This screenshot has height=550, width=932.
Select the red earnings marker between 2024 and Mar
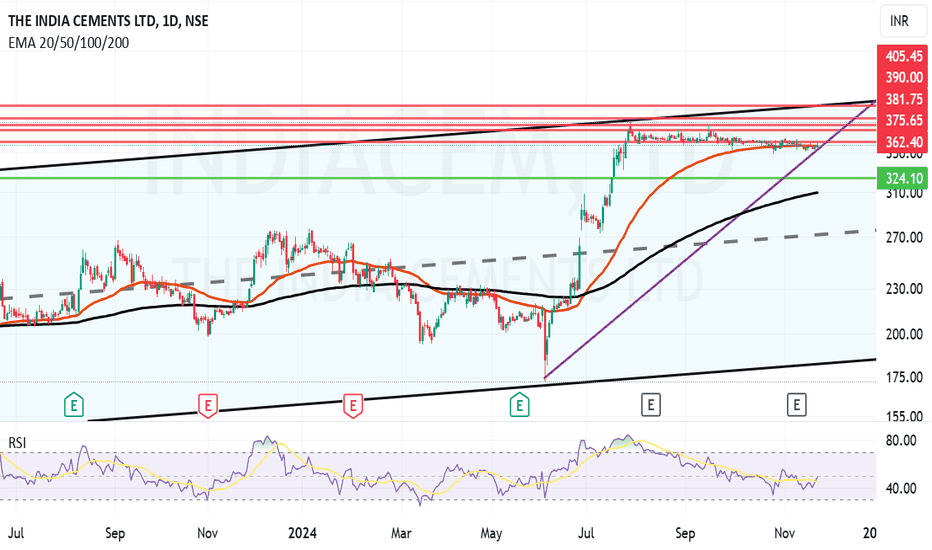(353, 406)
